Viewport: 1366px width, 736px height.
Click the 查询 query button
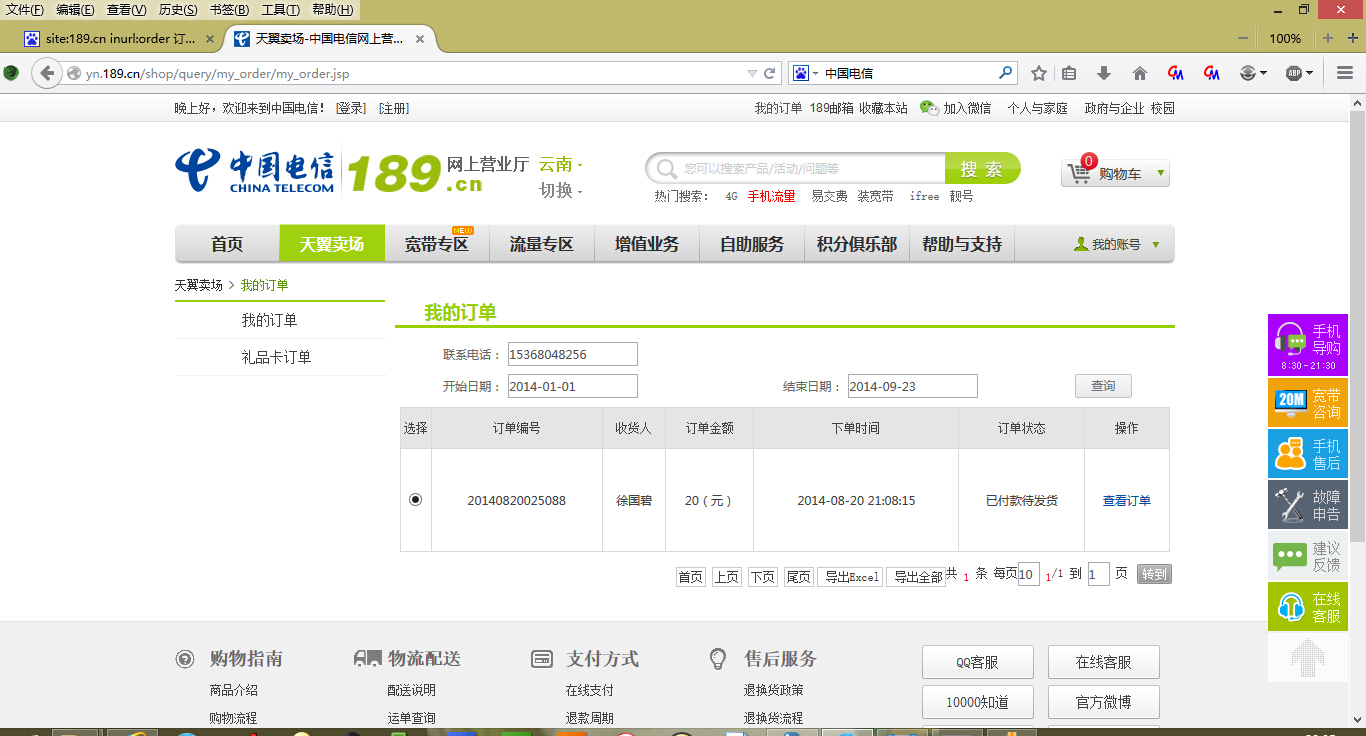pos(1103,385)
